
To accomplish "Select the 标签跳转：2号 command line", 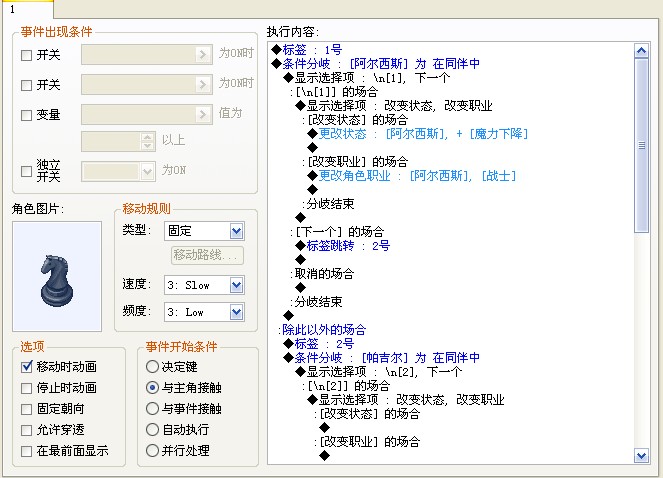I will 343,246.
